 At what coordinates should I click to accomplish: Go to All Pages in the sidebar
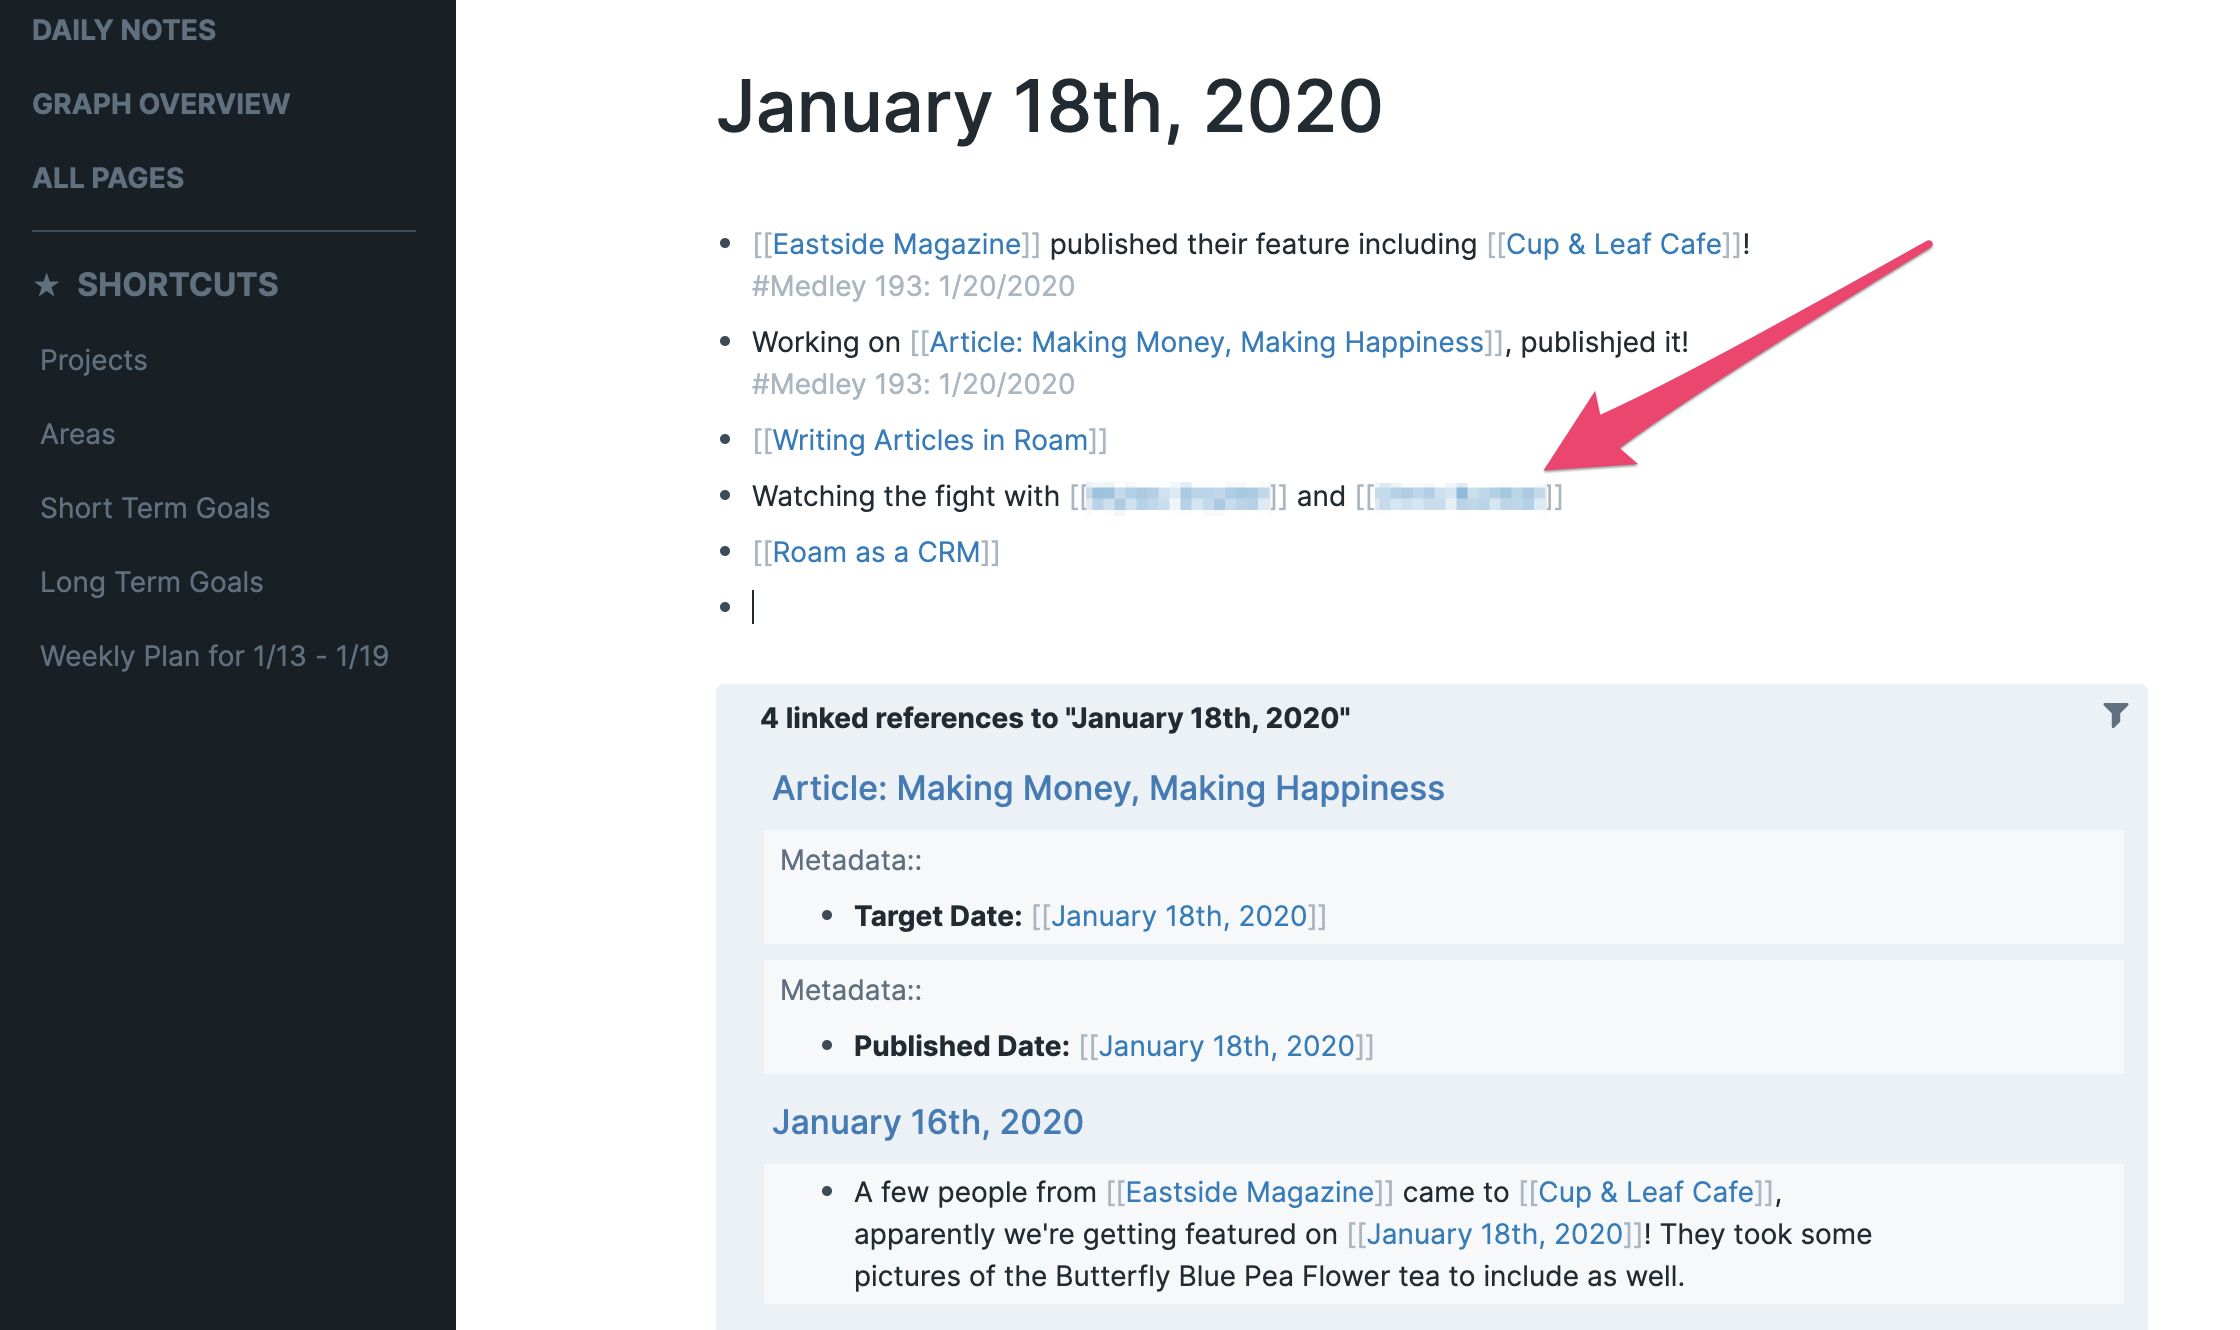click(x=108, y=178)
